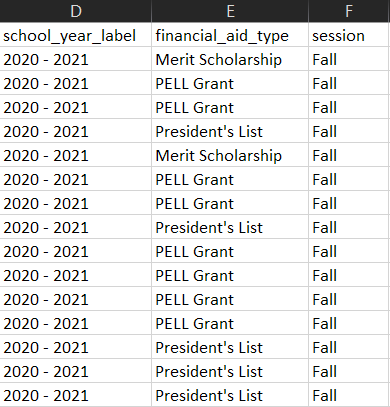Click the border between columns E and F headers
Screen dimensions: 390x407
pyautogui.click(x=308, y=11)
